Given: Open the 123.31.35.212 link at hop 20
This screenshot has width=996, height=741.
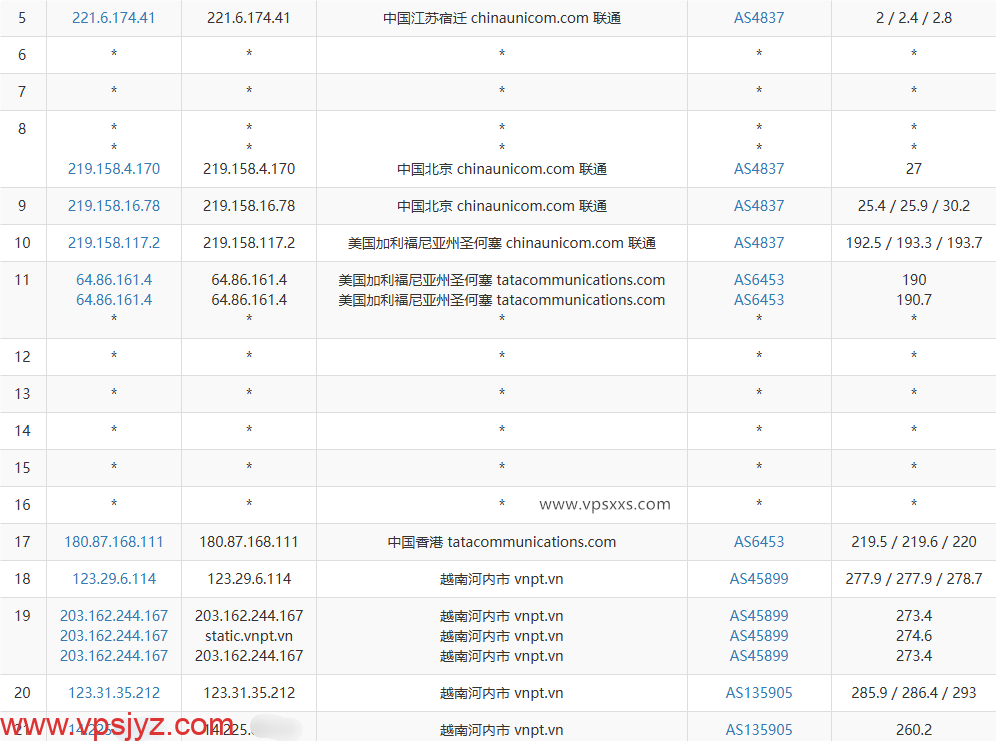Looking at the screenshot, I should pyautogui.click(x=113, y=692).
